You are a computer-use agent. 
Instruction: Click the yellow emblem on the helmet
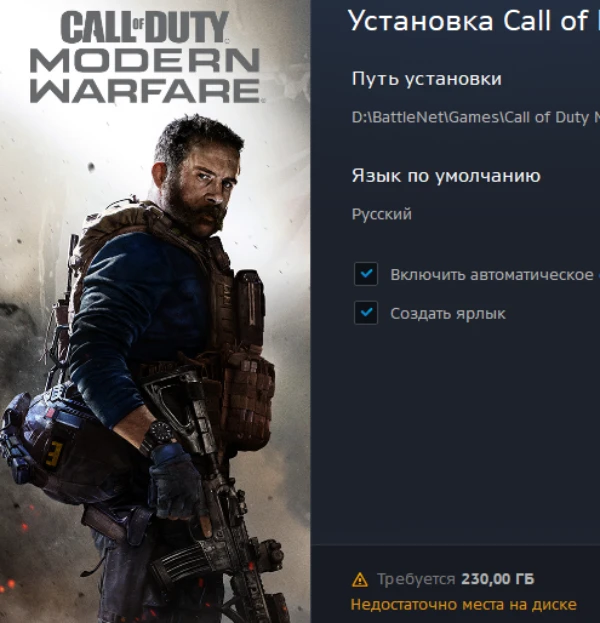point(54,453)
